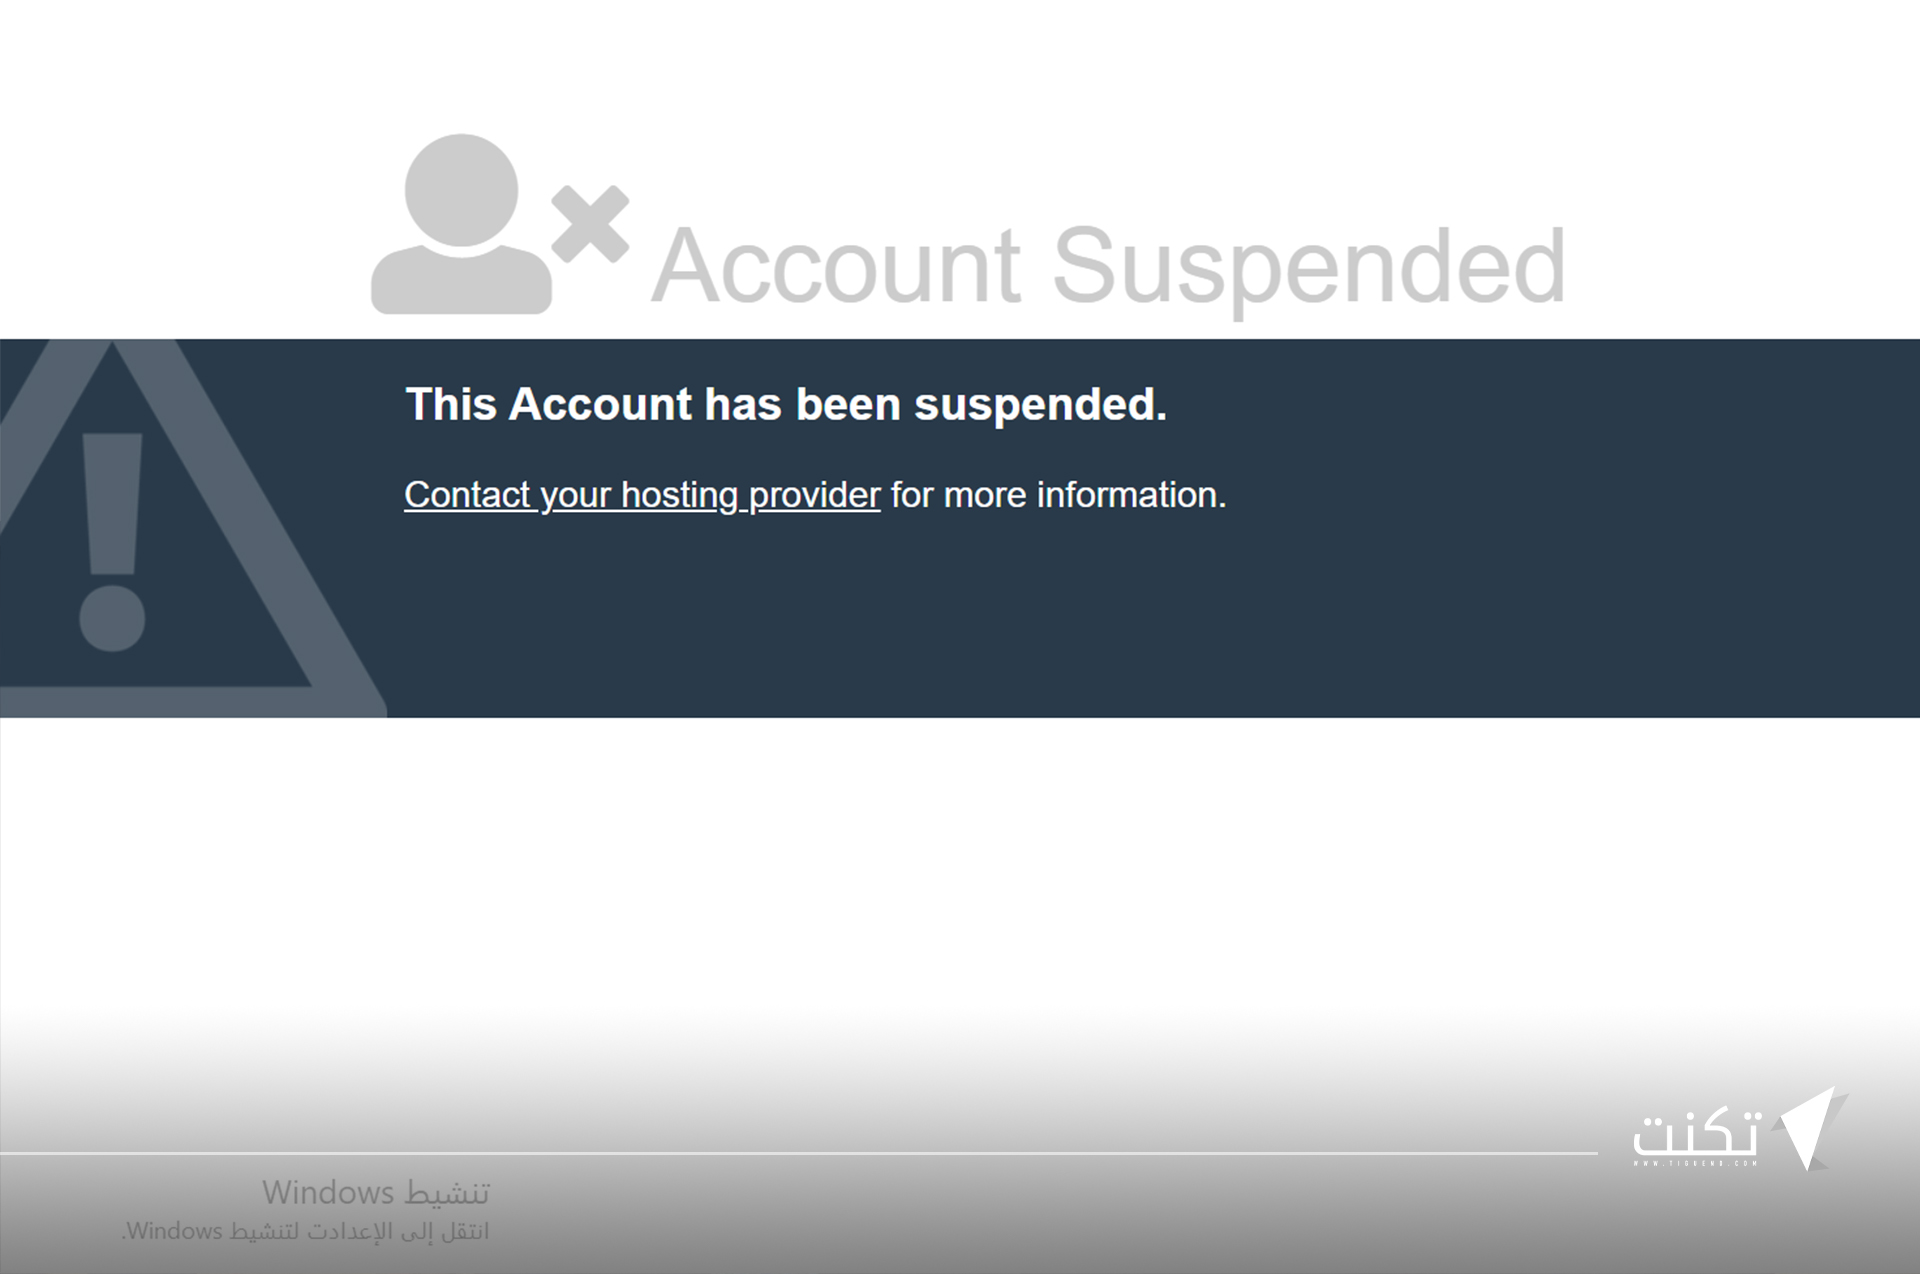1920x1274 pixels.
Task: Click the word provider in the underlined link
Action: coord(814,496)
